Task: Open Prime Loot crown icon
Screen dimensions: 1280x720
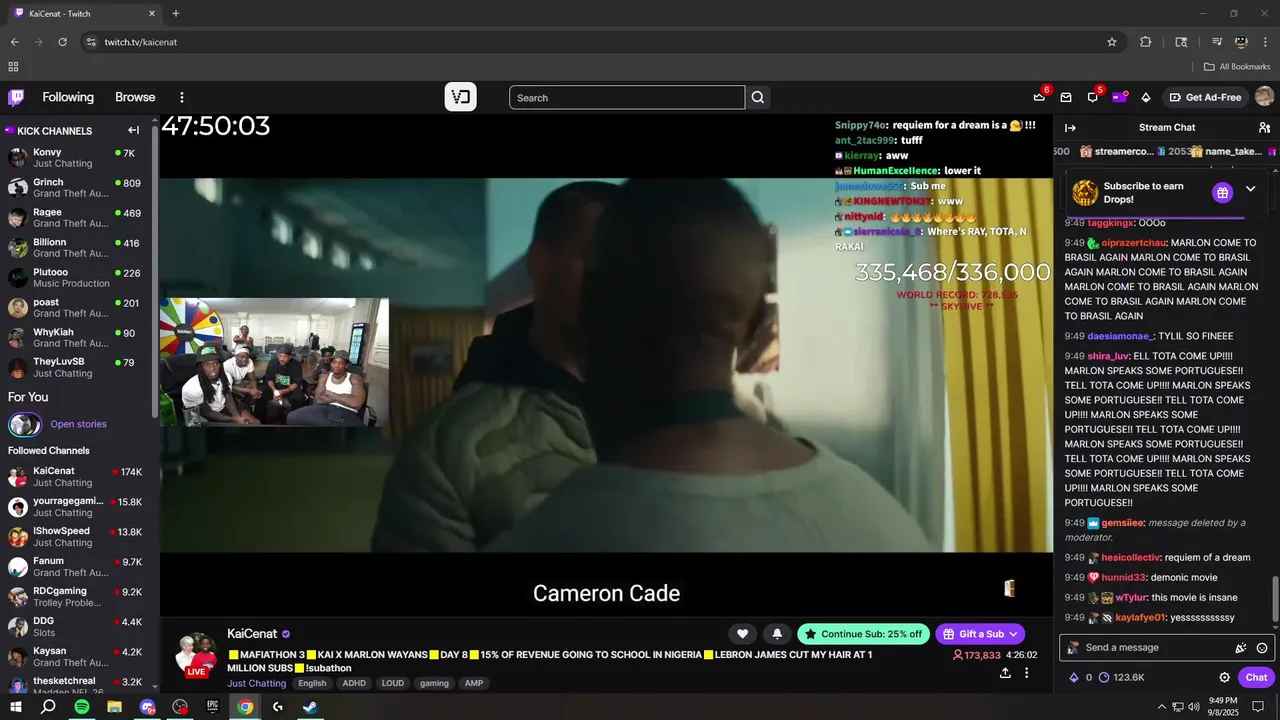Action: point(1040,97)
